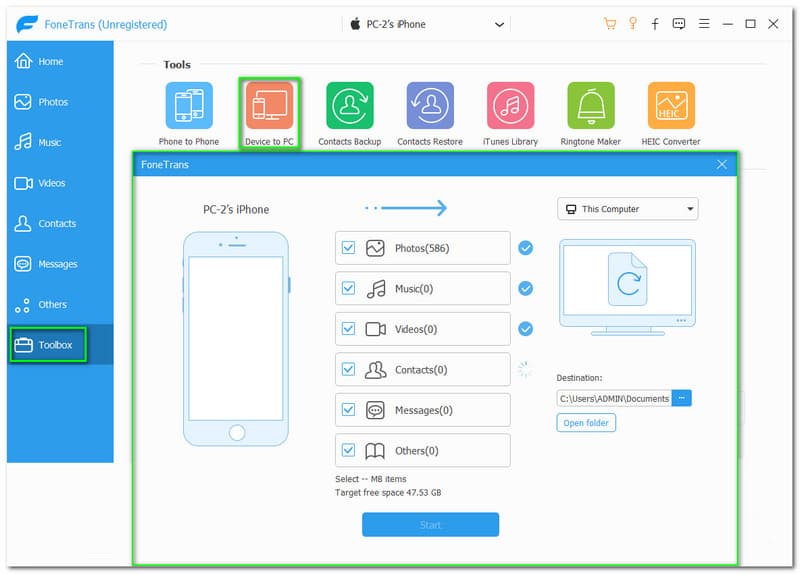The height and width of the screenshot is (574, 800).
Task: Click the iPhone device illustration
Action: [236, 339]
